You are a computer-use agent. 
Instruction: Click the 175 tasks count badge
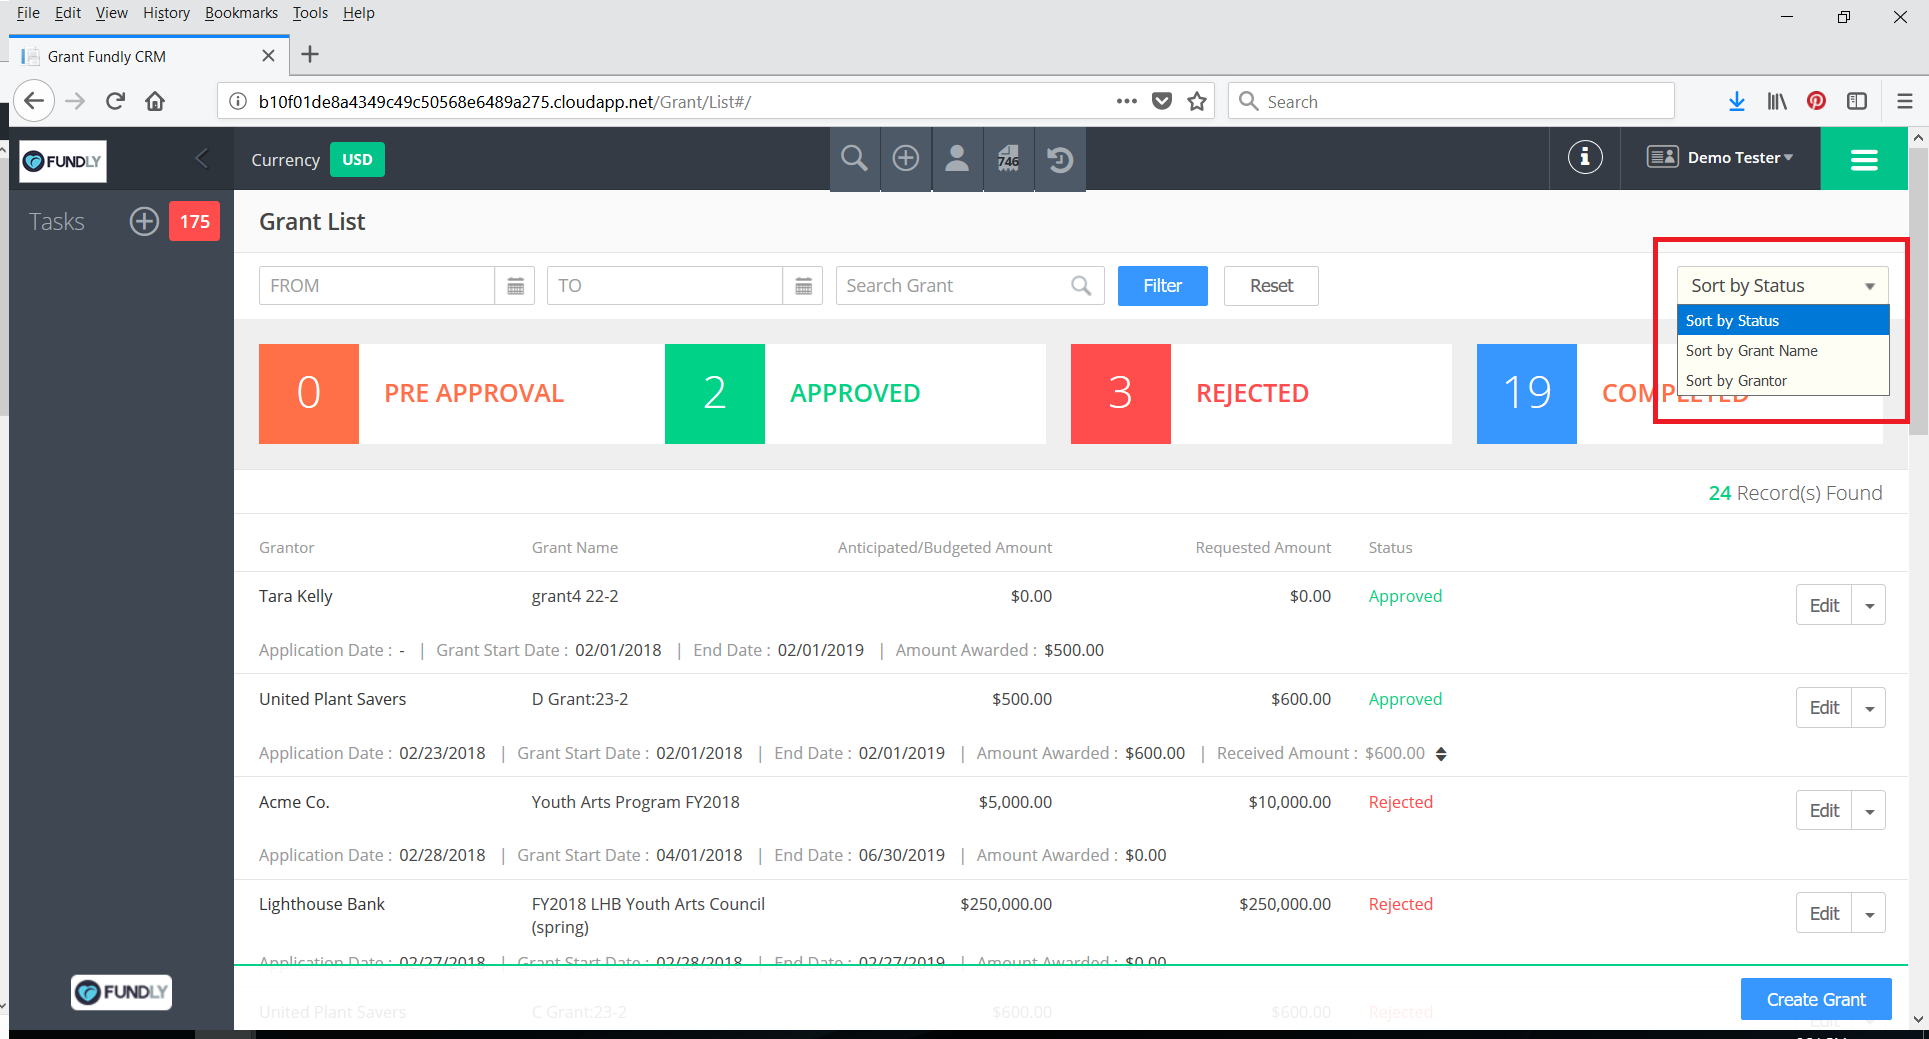194,221
